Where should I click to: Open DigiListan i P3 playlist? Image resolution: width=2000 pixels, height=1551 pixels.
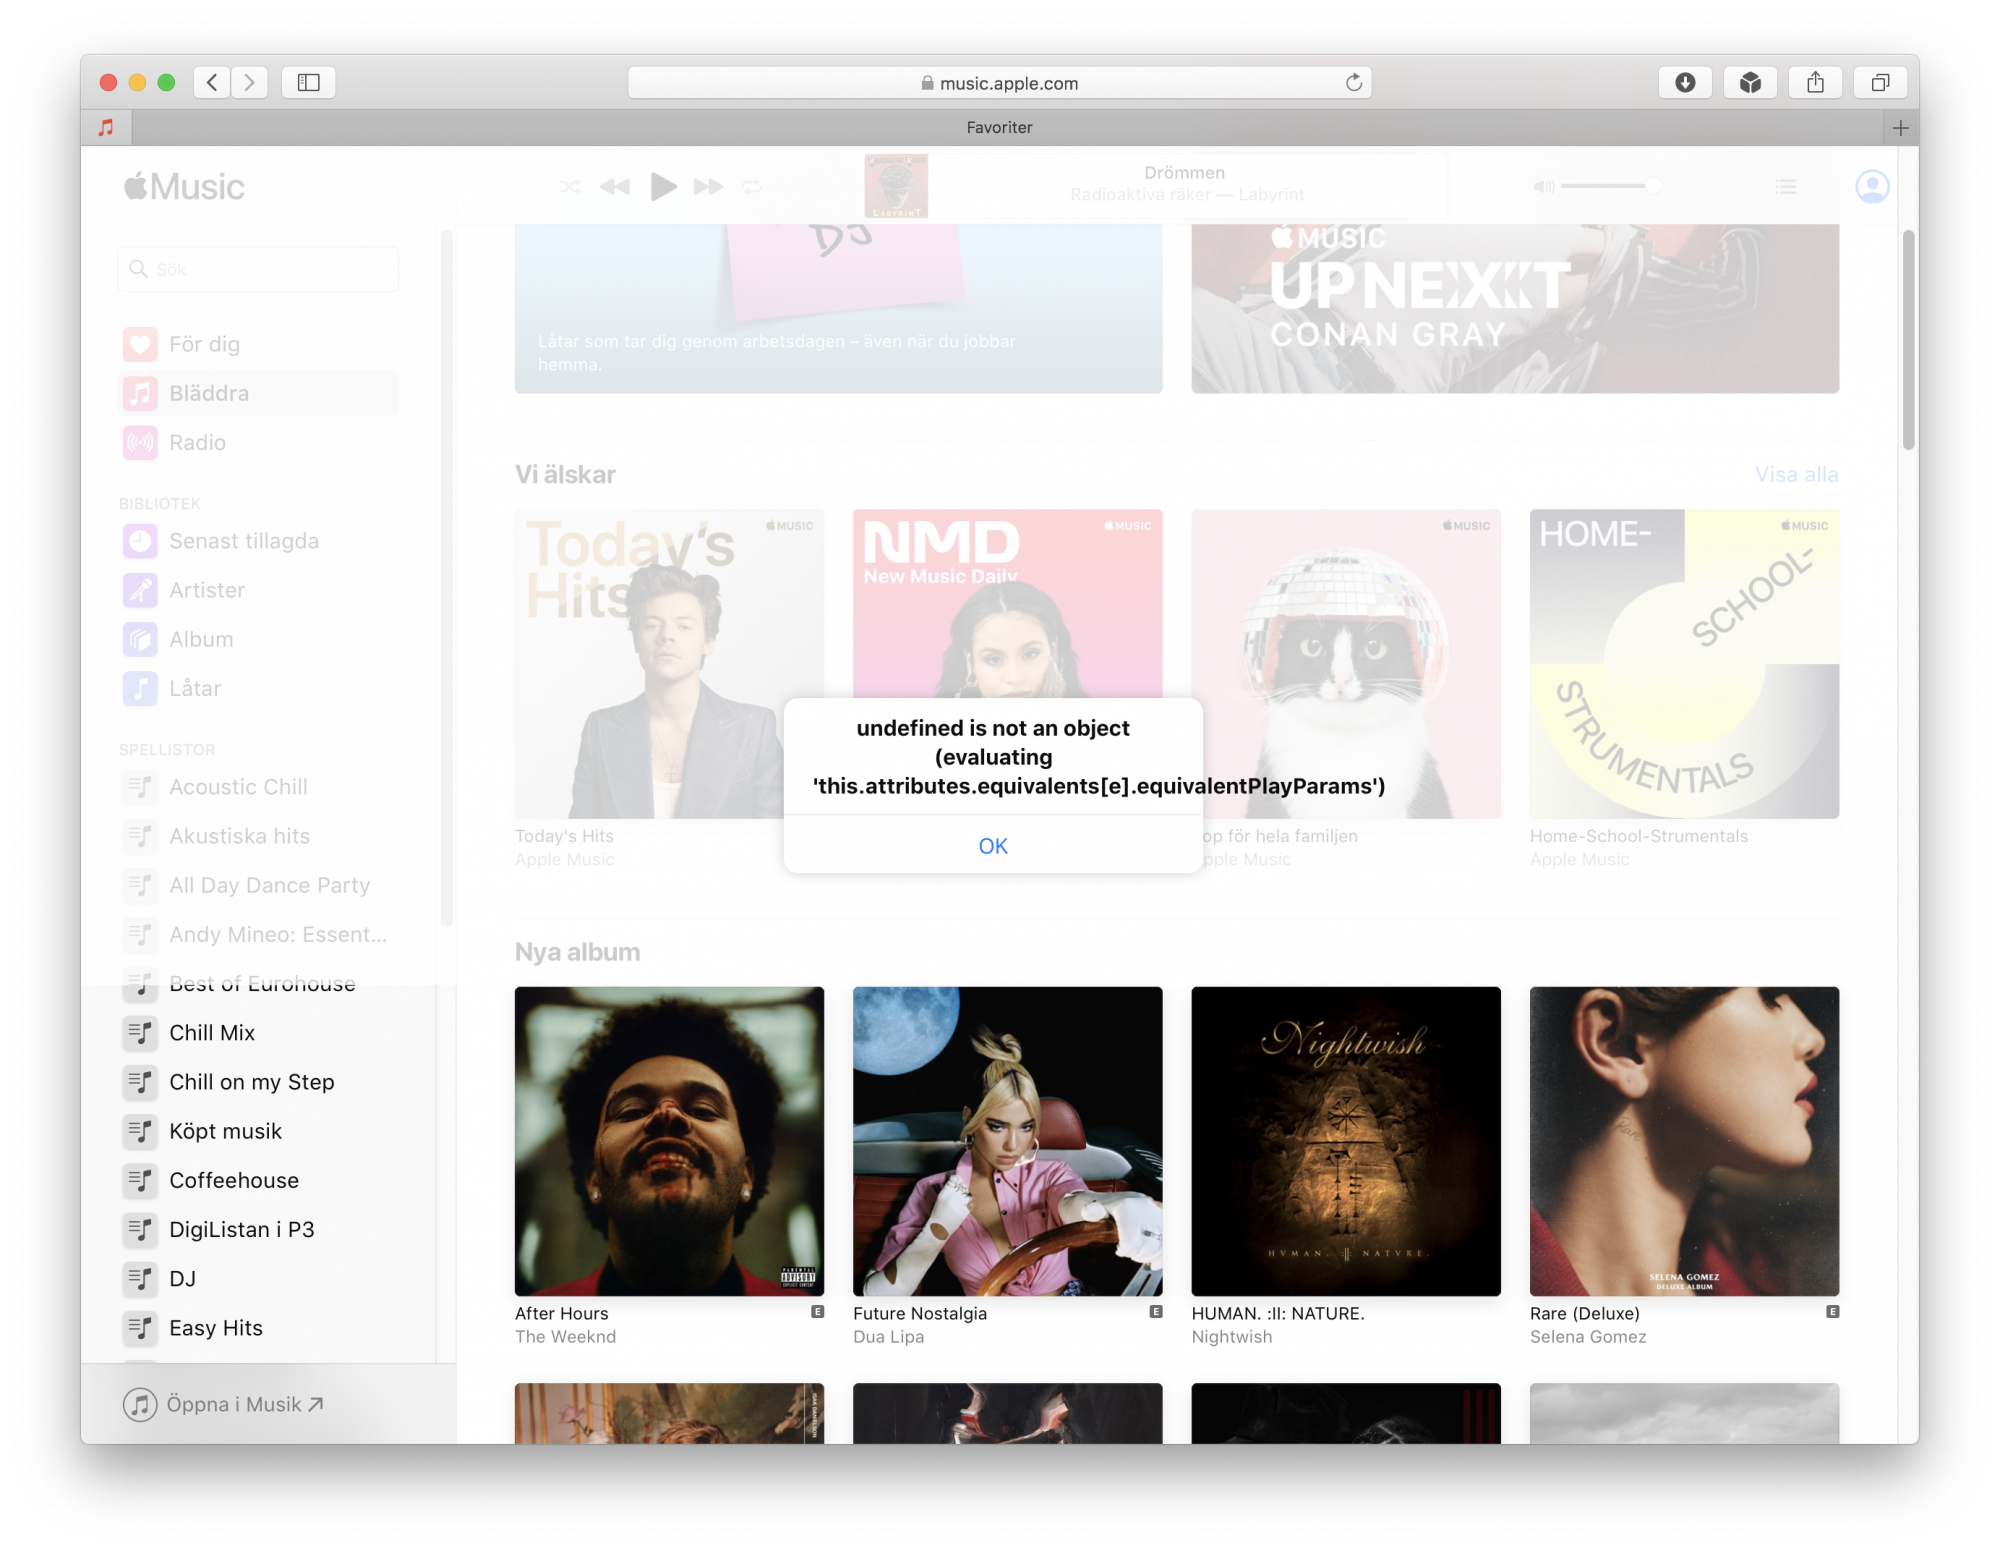pos(258,1229)
